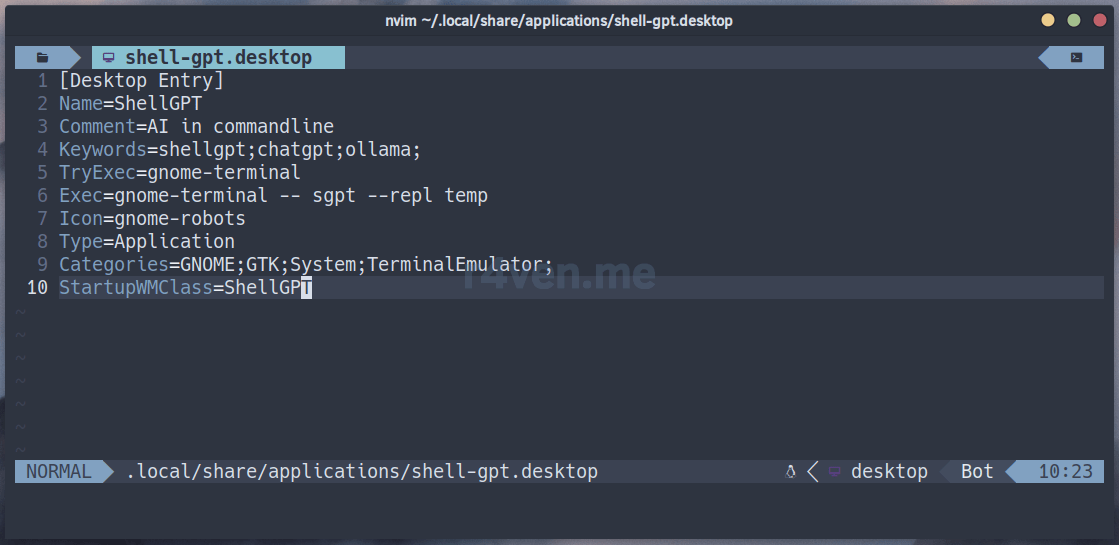
Task: Click line number 1 in the gutter
Action: coord(43,81)
